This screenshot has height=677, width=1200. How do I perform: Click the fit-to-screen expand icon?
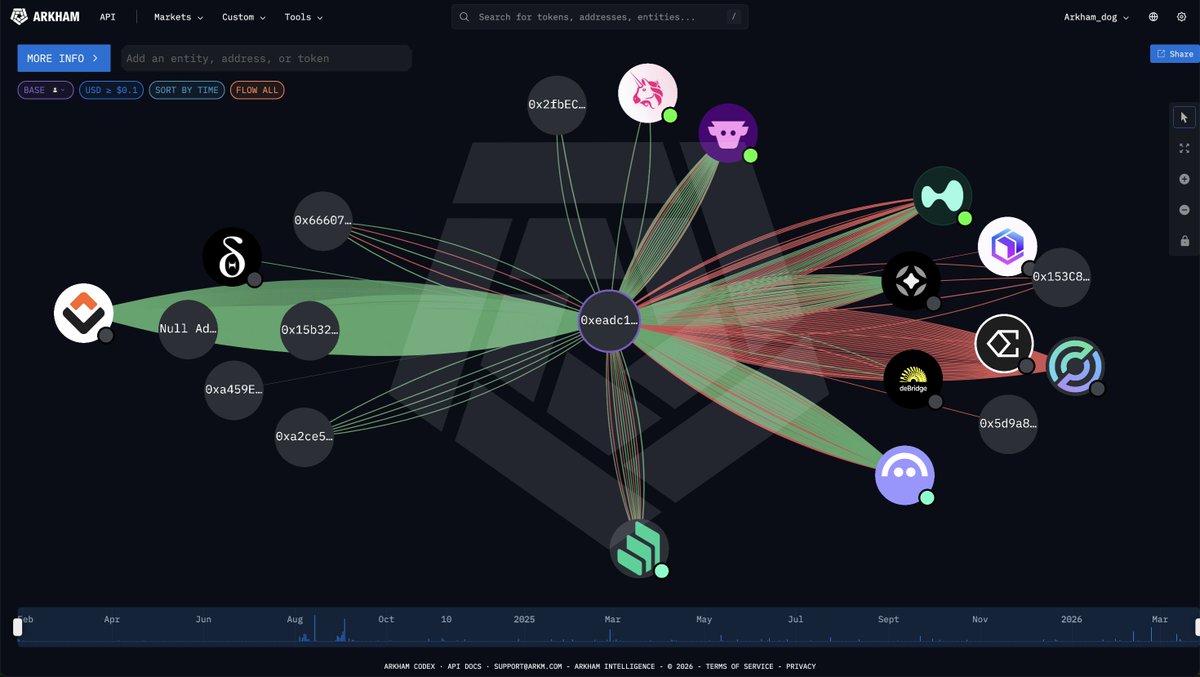pyautogui.click(x=1184, y=148)
